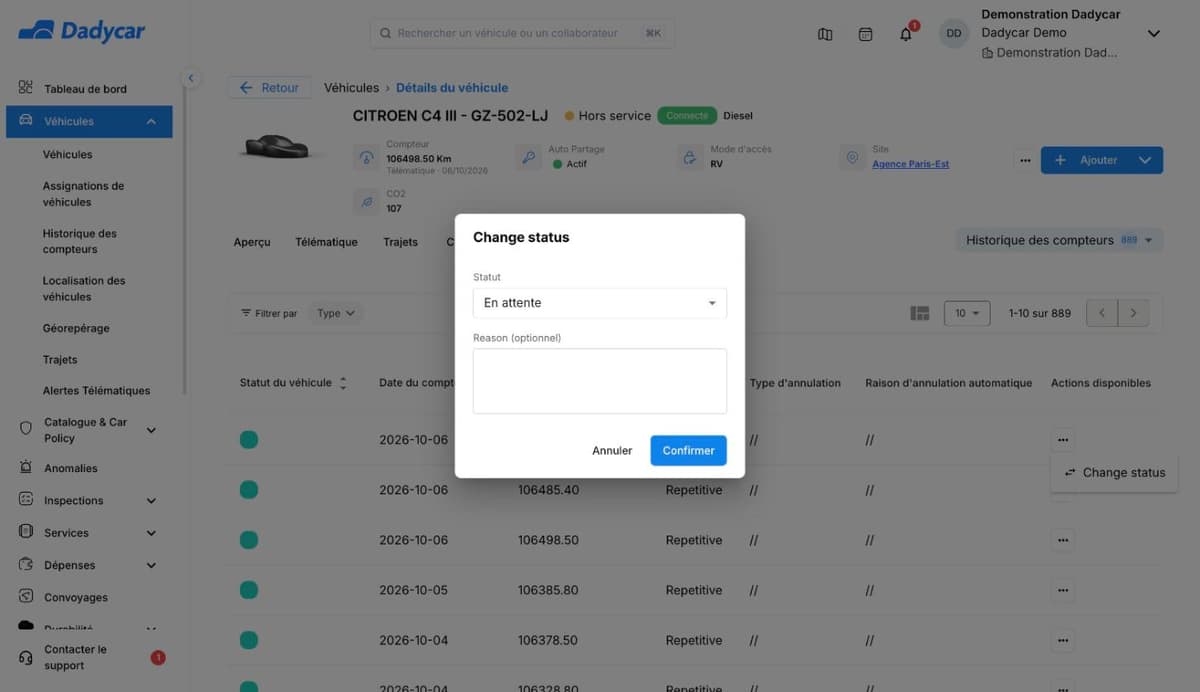This screenshot has height=692, width=1200.
Task: Switch the table layout view icon
Action: [x=920, y=313]
